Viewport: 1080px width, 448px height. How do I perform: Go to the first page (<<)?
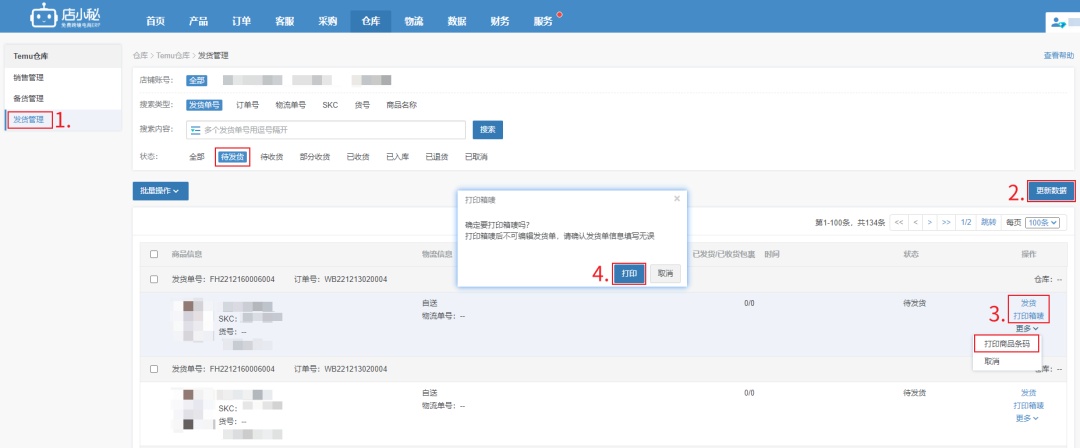899,222
